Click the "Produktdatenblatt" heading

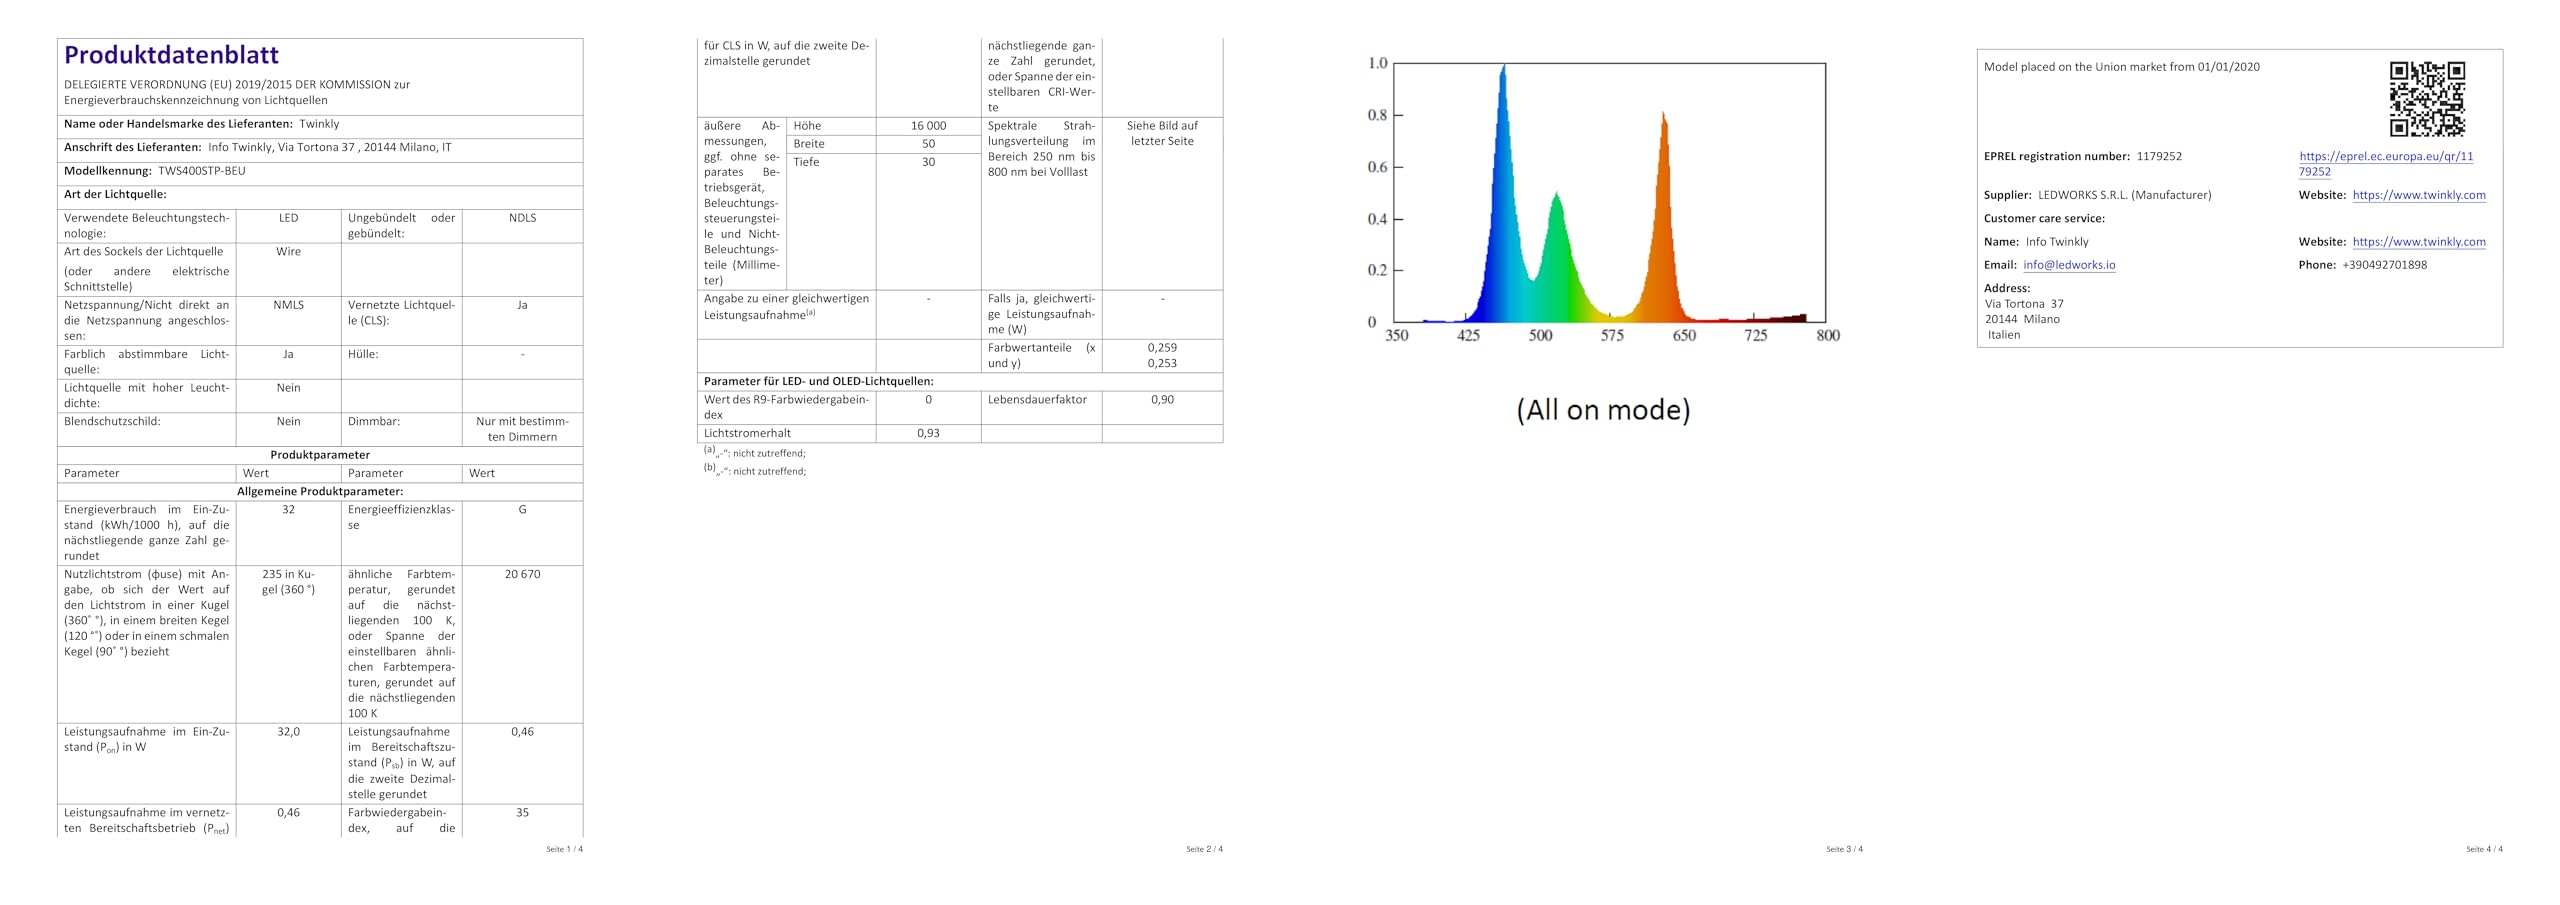point(171,55)
